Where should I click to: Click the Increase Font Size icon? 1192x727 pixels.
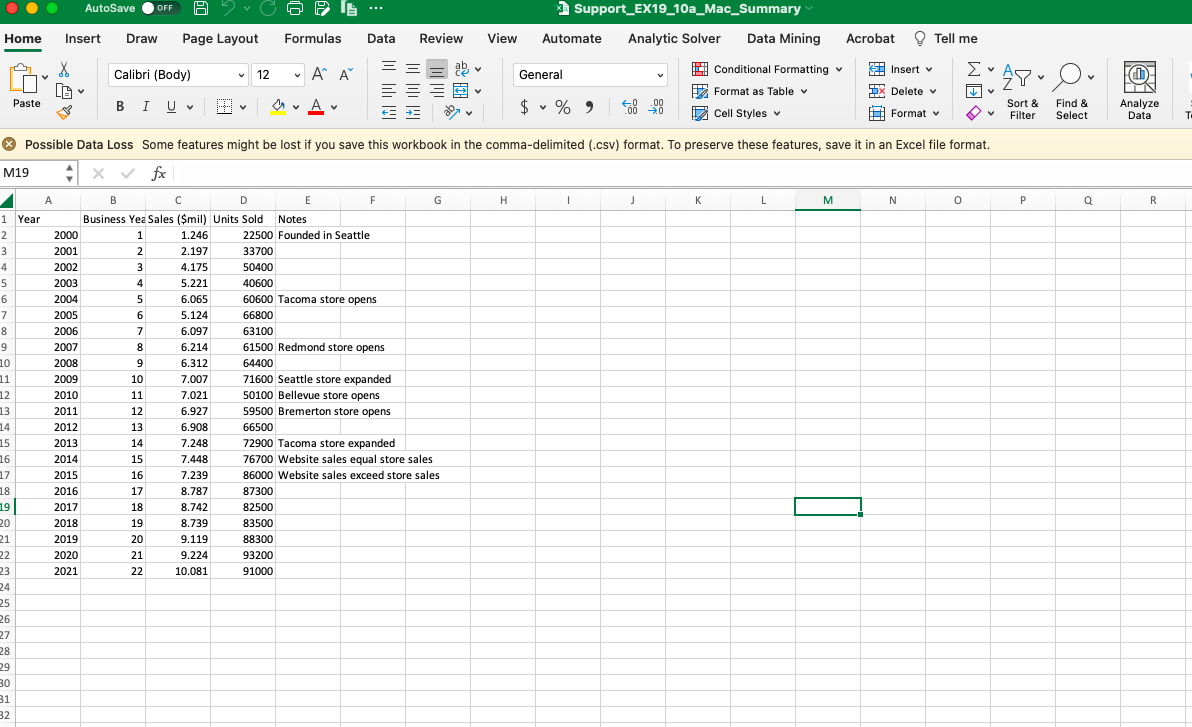tap(318, 75)
